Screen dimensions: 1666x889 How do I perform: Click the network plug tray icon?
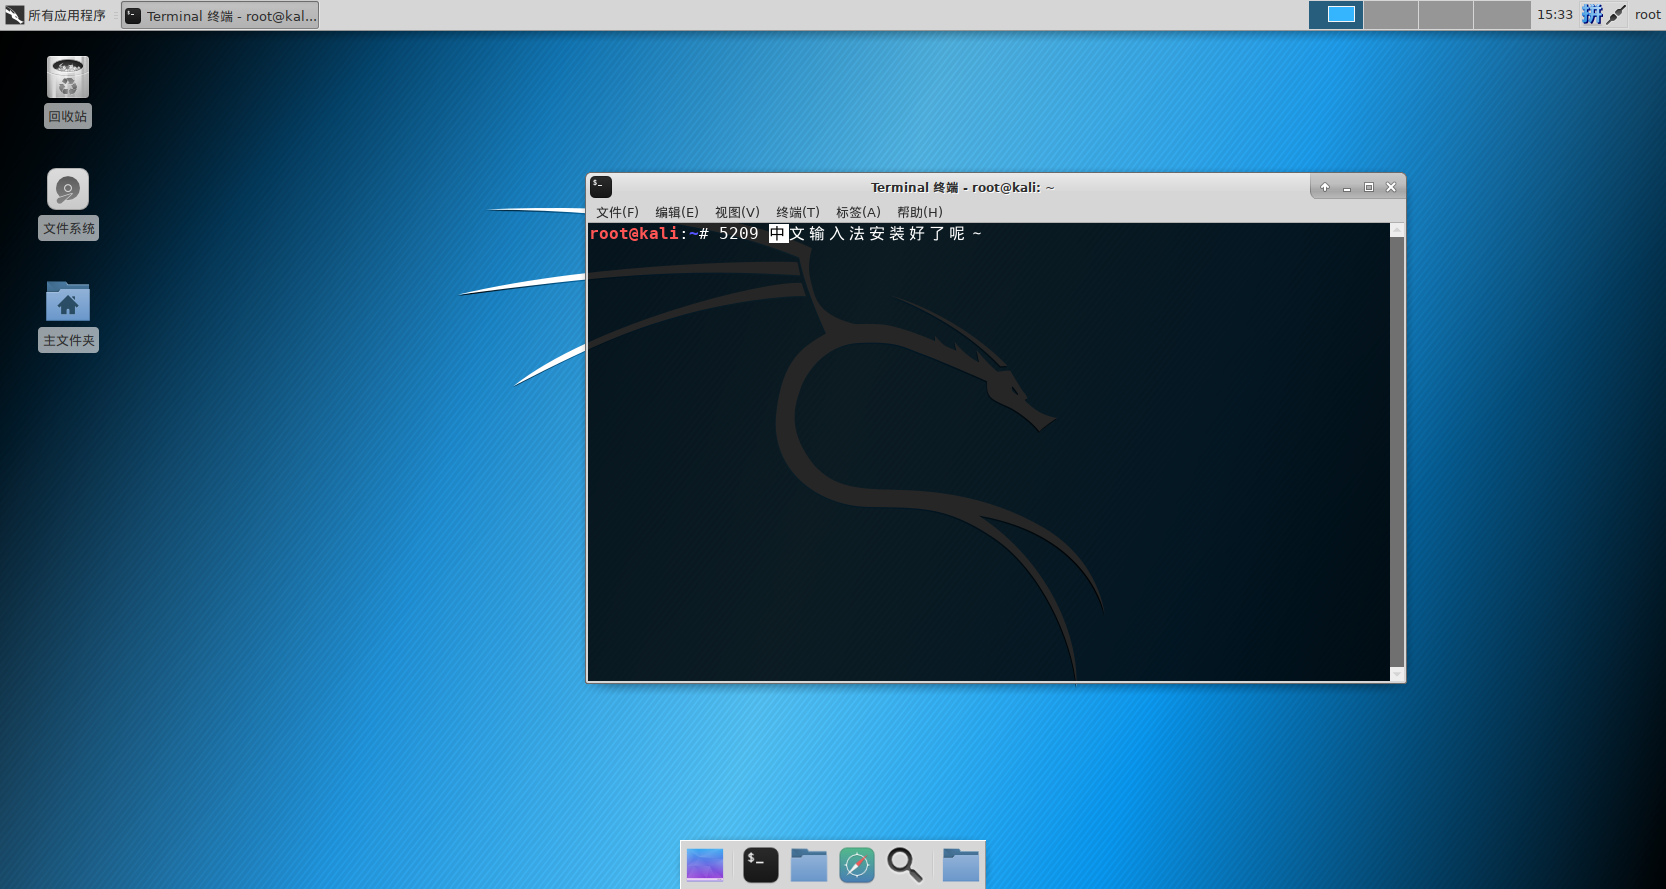point(1616,15)
